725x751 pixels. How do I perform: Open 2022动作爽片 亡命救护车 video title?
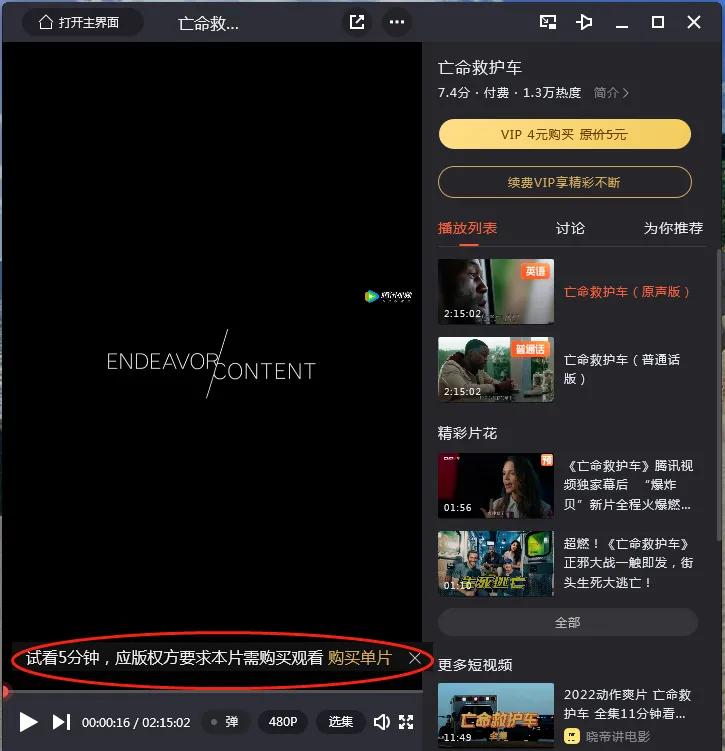click(627, 704)
